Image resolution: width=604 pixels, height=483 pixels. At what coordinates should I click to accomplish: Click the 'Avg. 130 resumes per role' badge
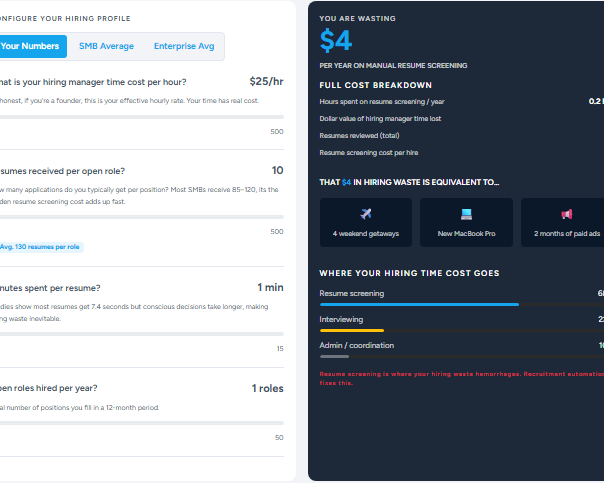pyautogui.click(x=40, y=247)
